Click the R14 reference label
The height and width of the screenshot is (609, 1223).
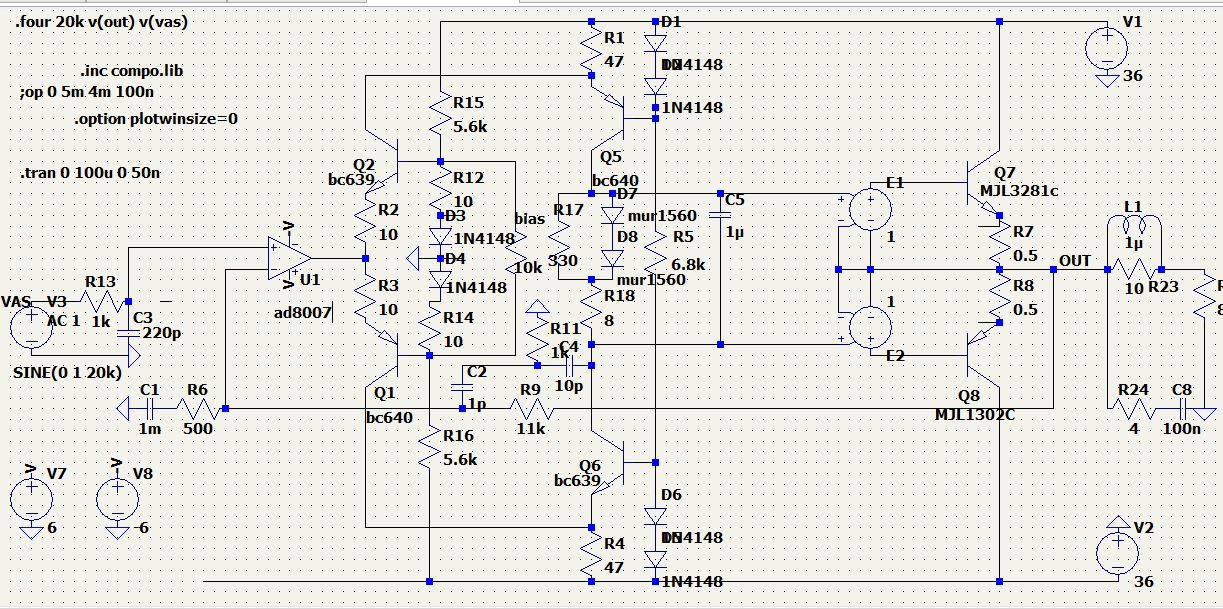(x=461, y=316)
